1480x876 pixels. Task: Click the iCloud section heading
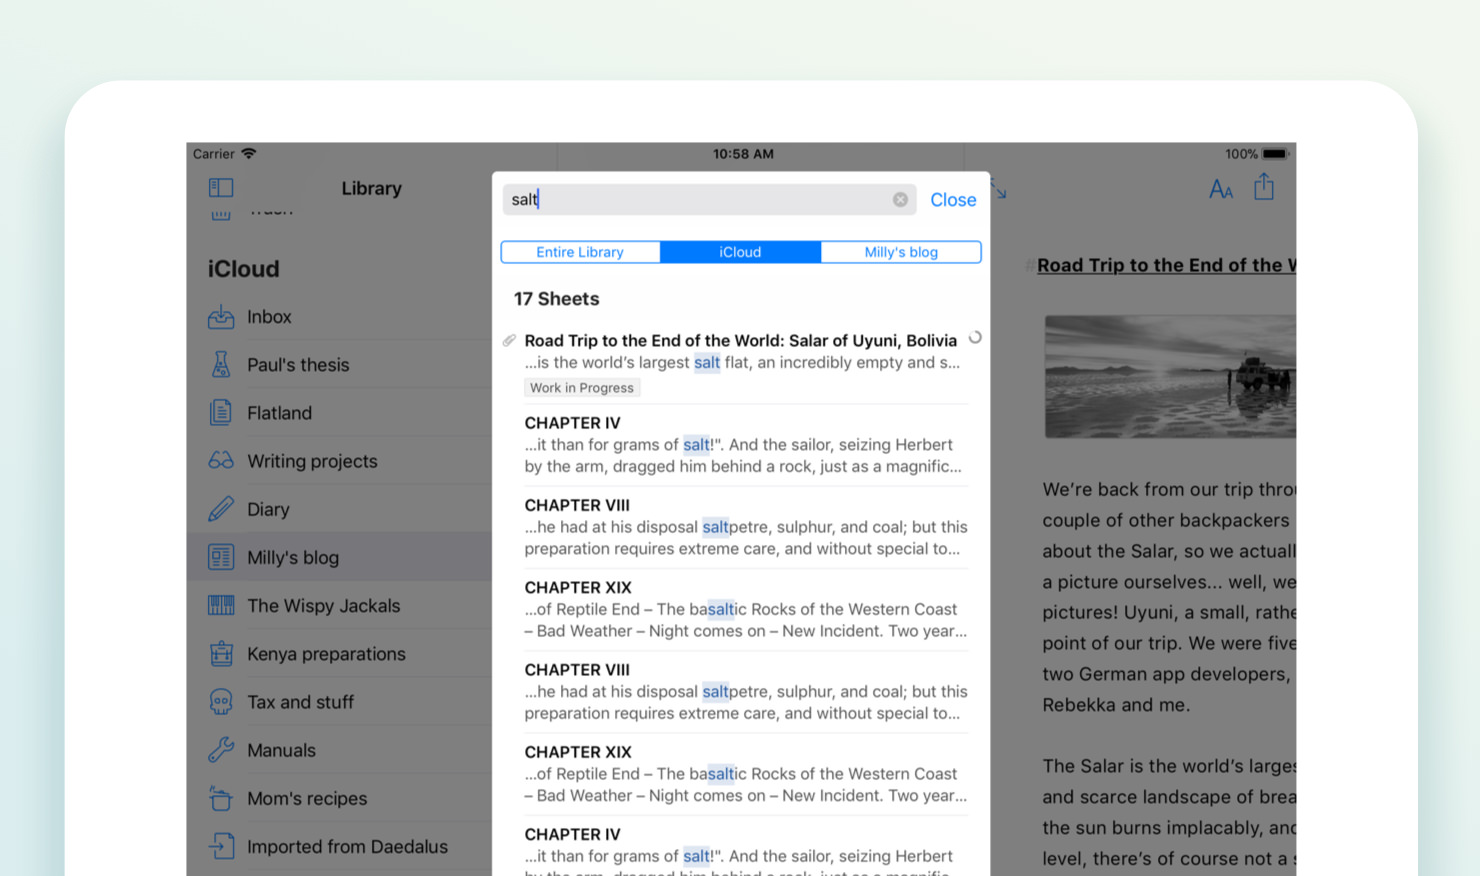[243, 269]
